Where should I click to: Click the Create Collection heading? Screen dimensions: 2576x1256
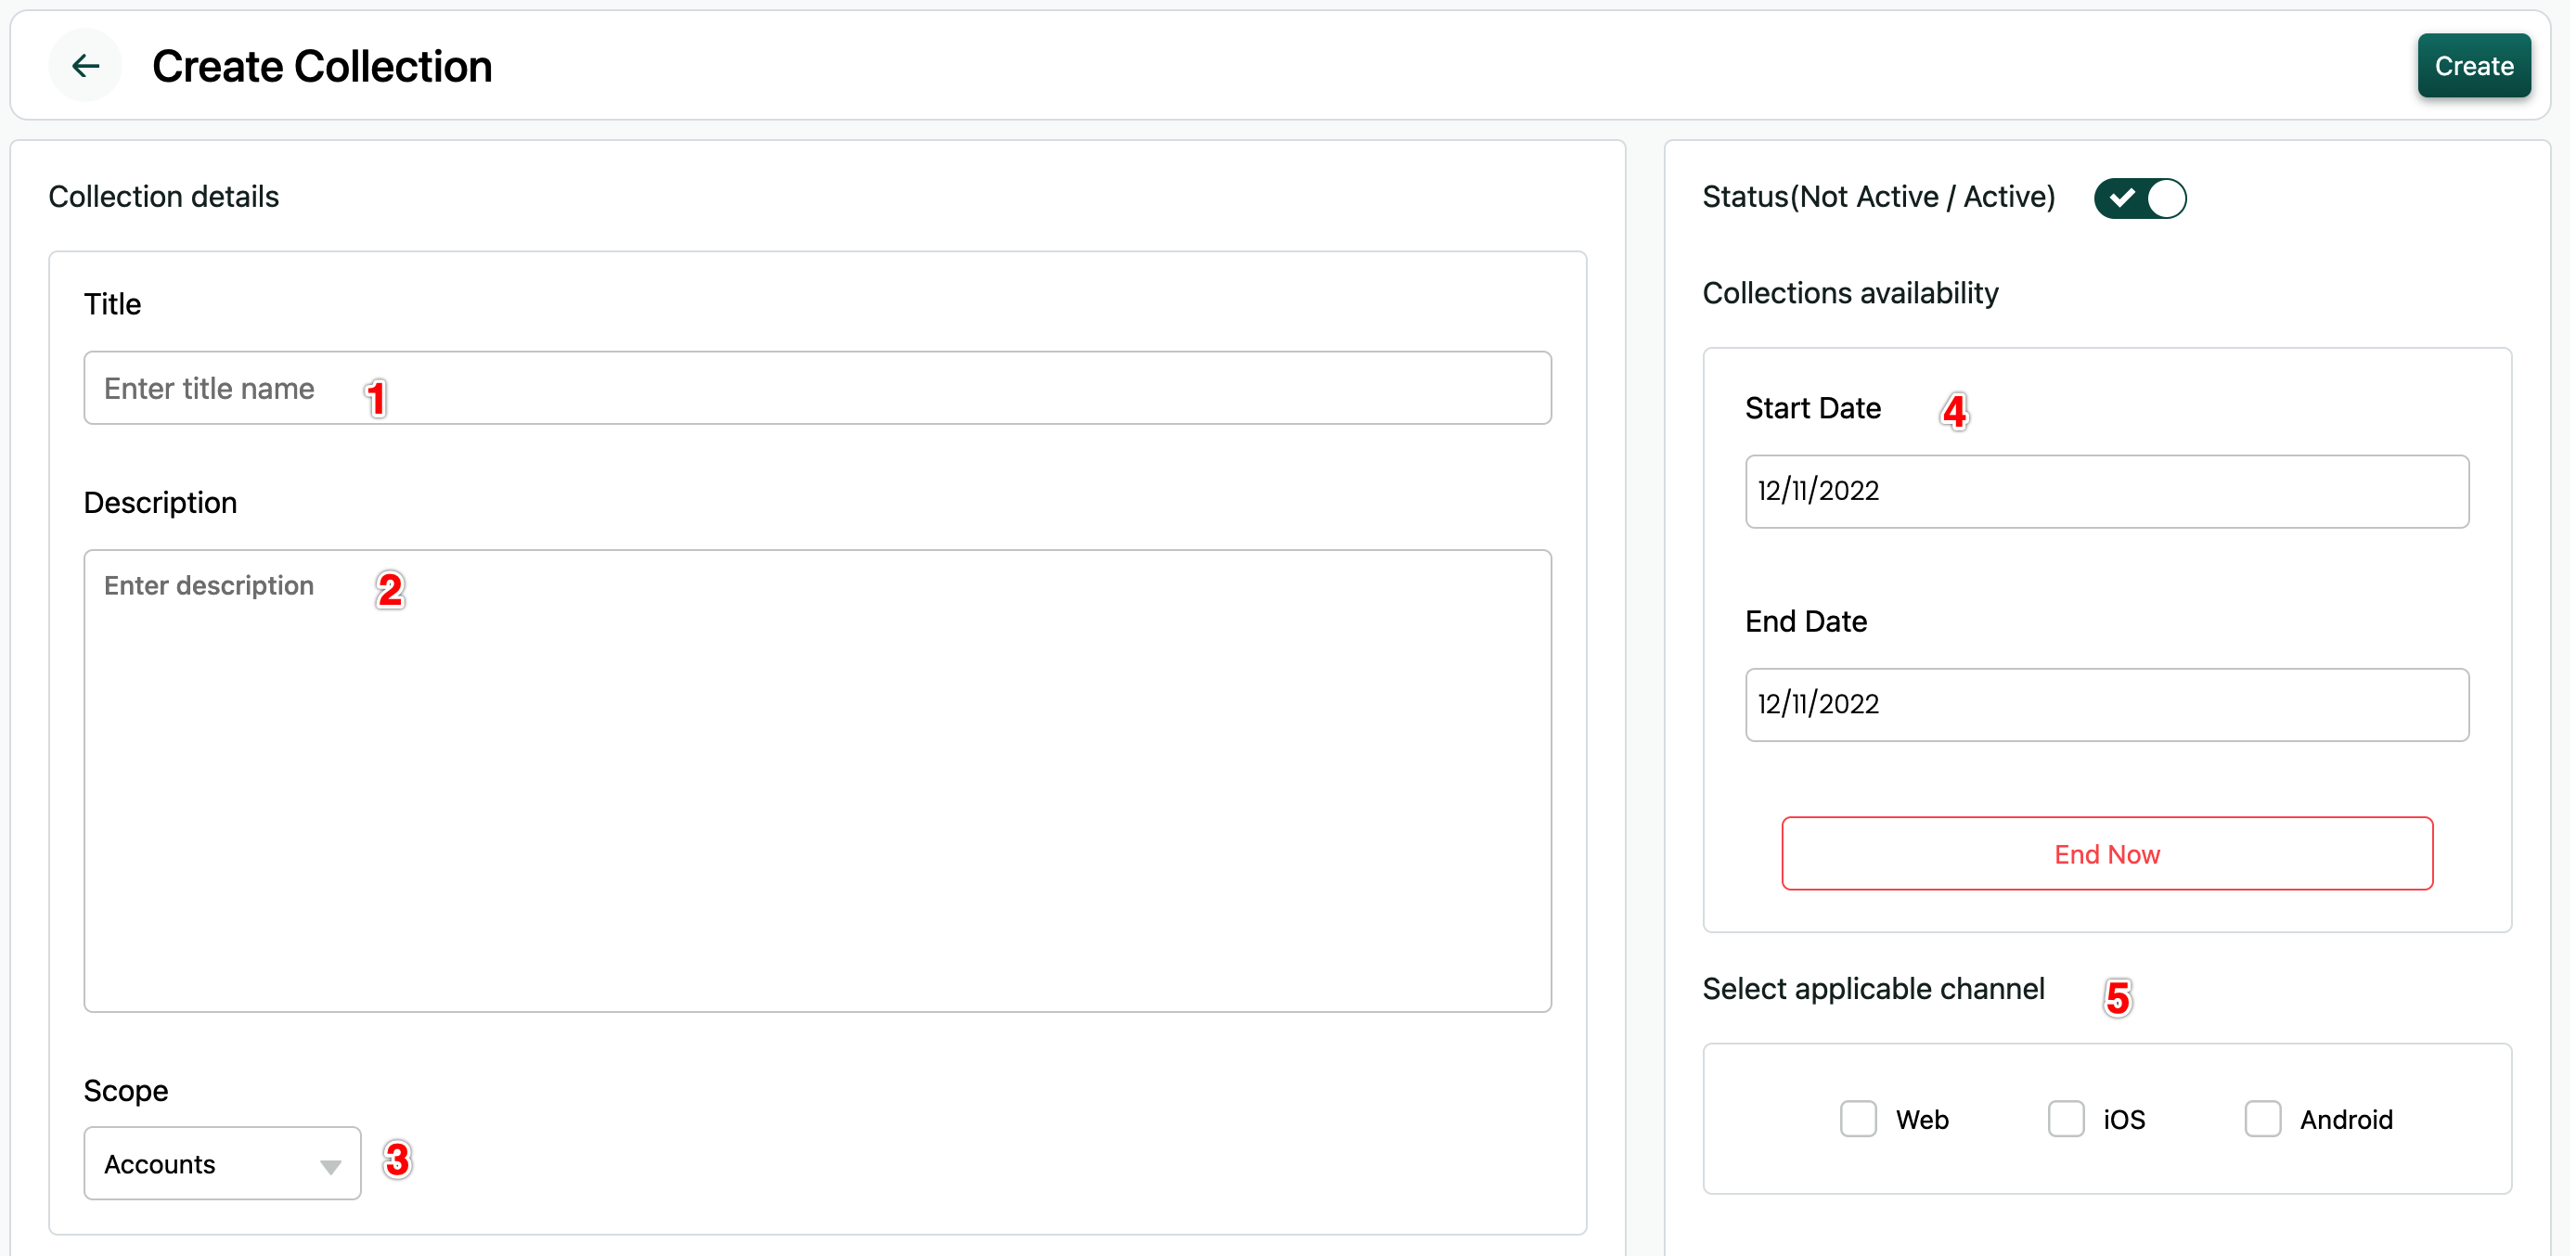pos(322,66)
